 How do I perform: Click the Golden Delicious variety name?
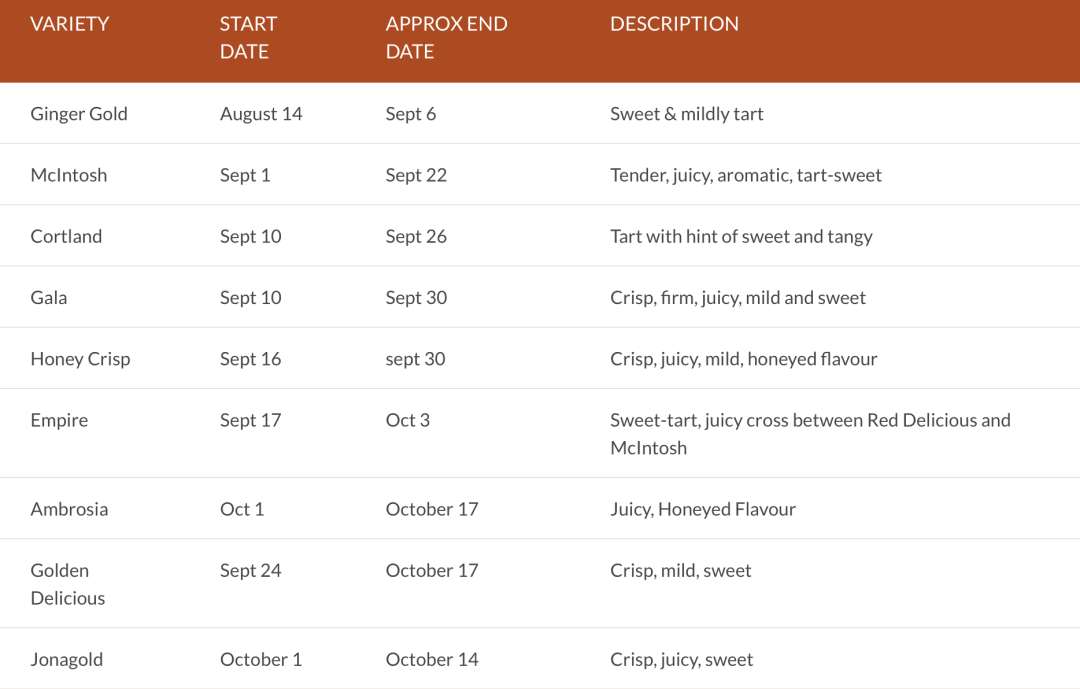coord(67,584)
